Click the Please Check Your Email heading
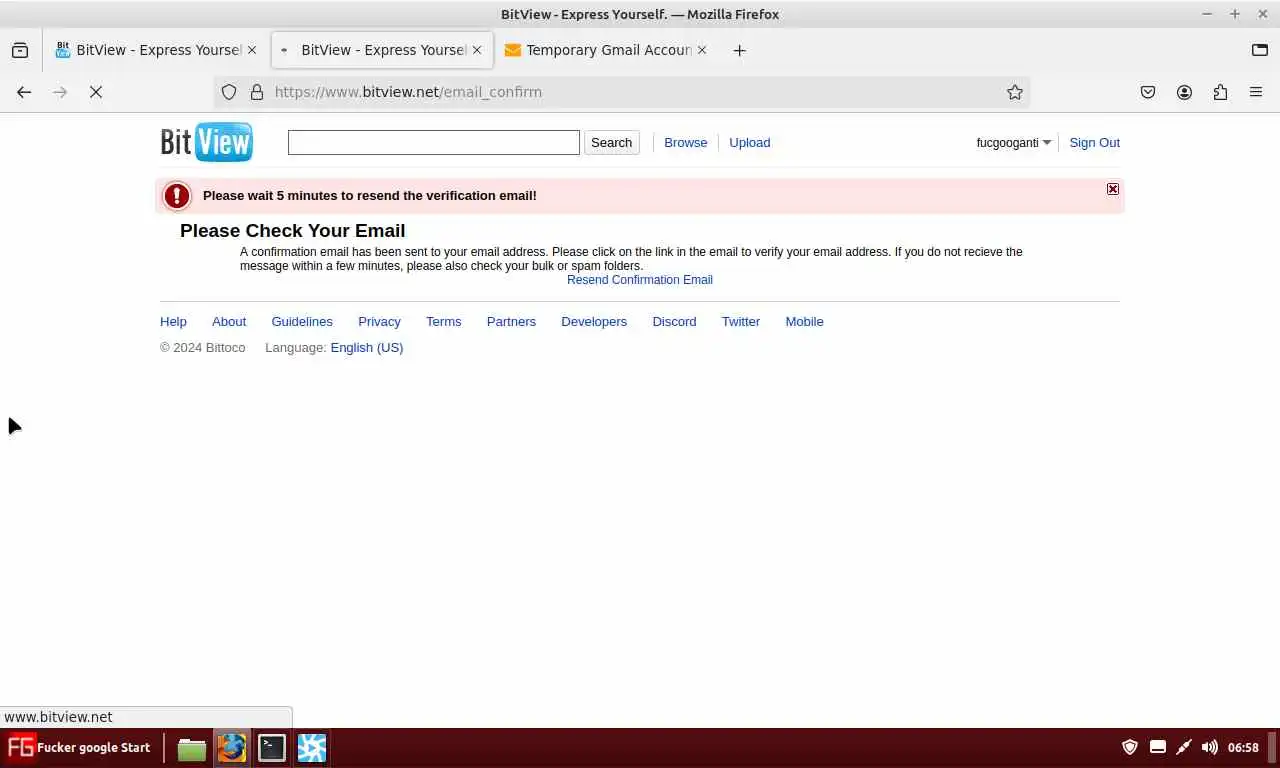This screenshot has height=768, width=1280. coord(292,231)
